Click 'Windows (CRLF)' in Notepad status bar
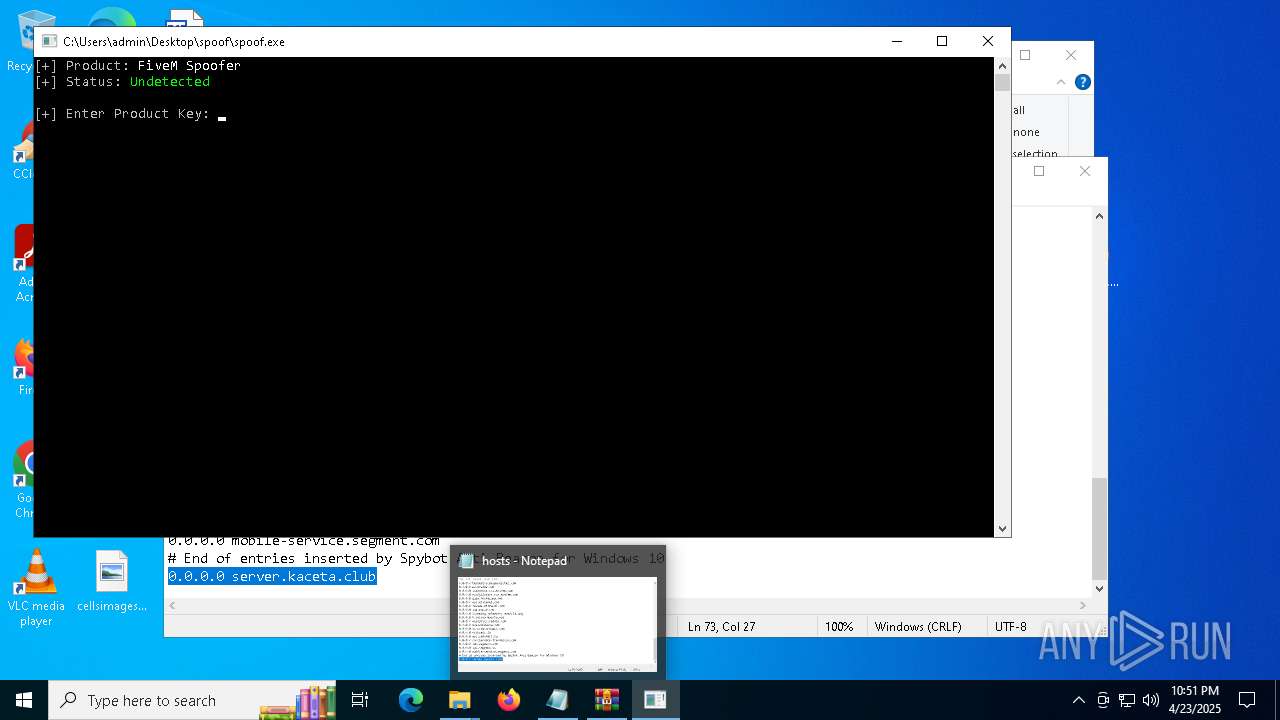 [x=918, y=626]
